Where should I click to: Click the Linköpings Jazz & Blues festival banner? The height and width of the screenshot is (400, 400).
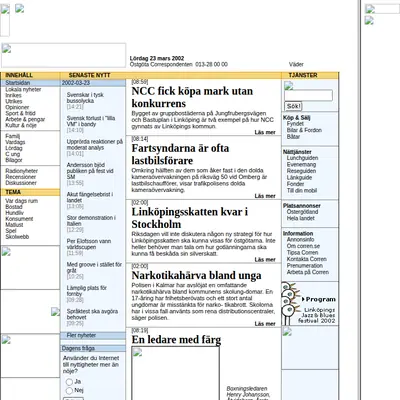point(309,303)
